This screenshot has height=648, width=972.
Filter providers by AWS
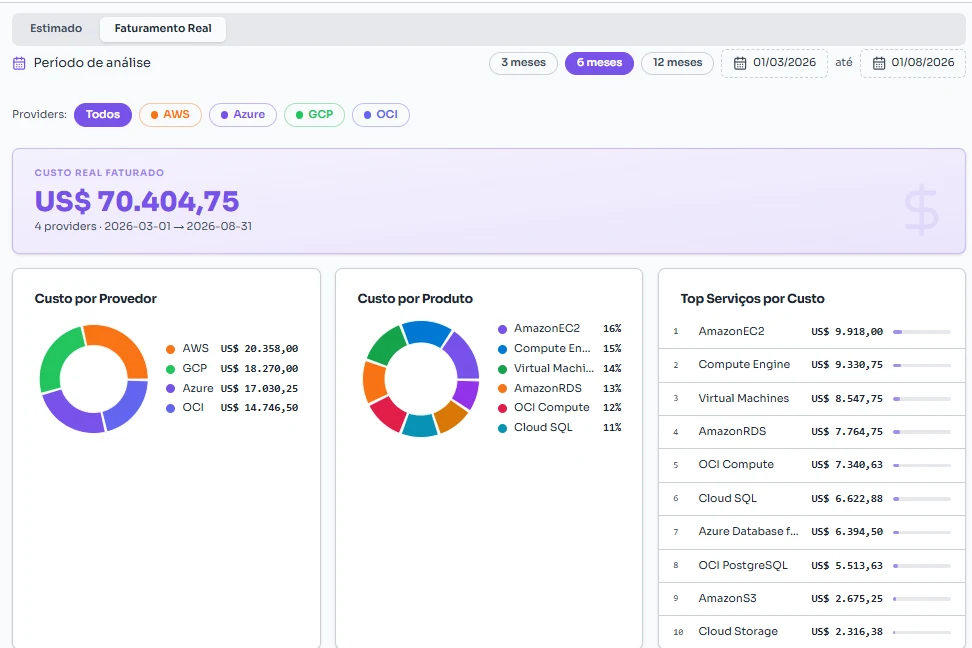(x=170, y=115)
